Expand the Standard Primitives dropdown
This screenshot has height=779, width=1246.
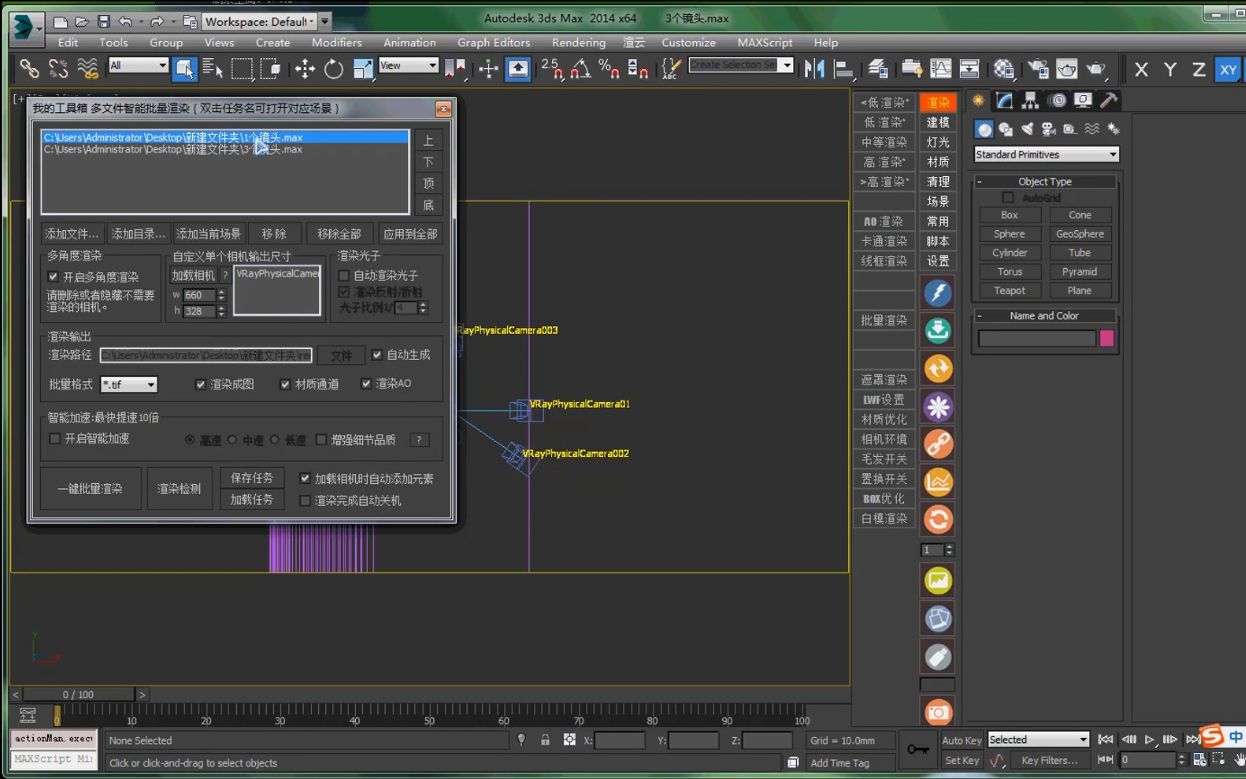point(1046,155)
